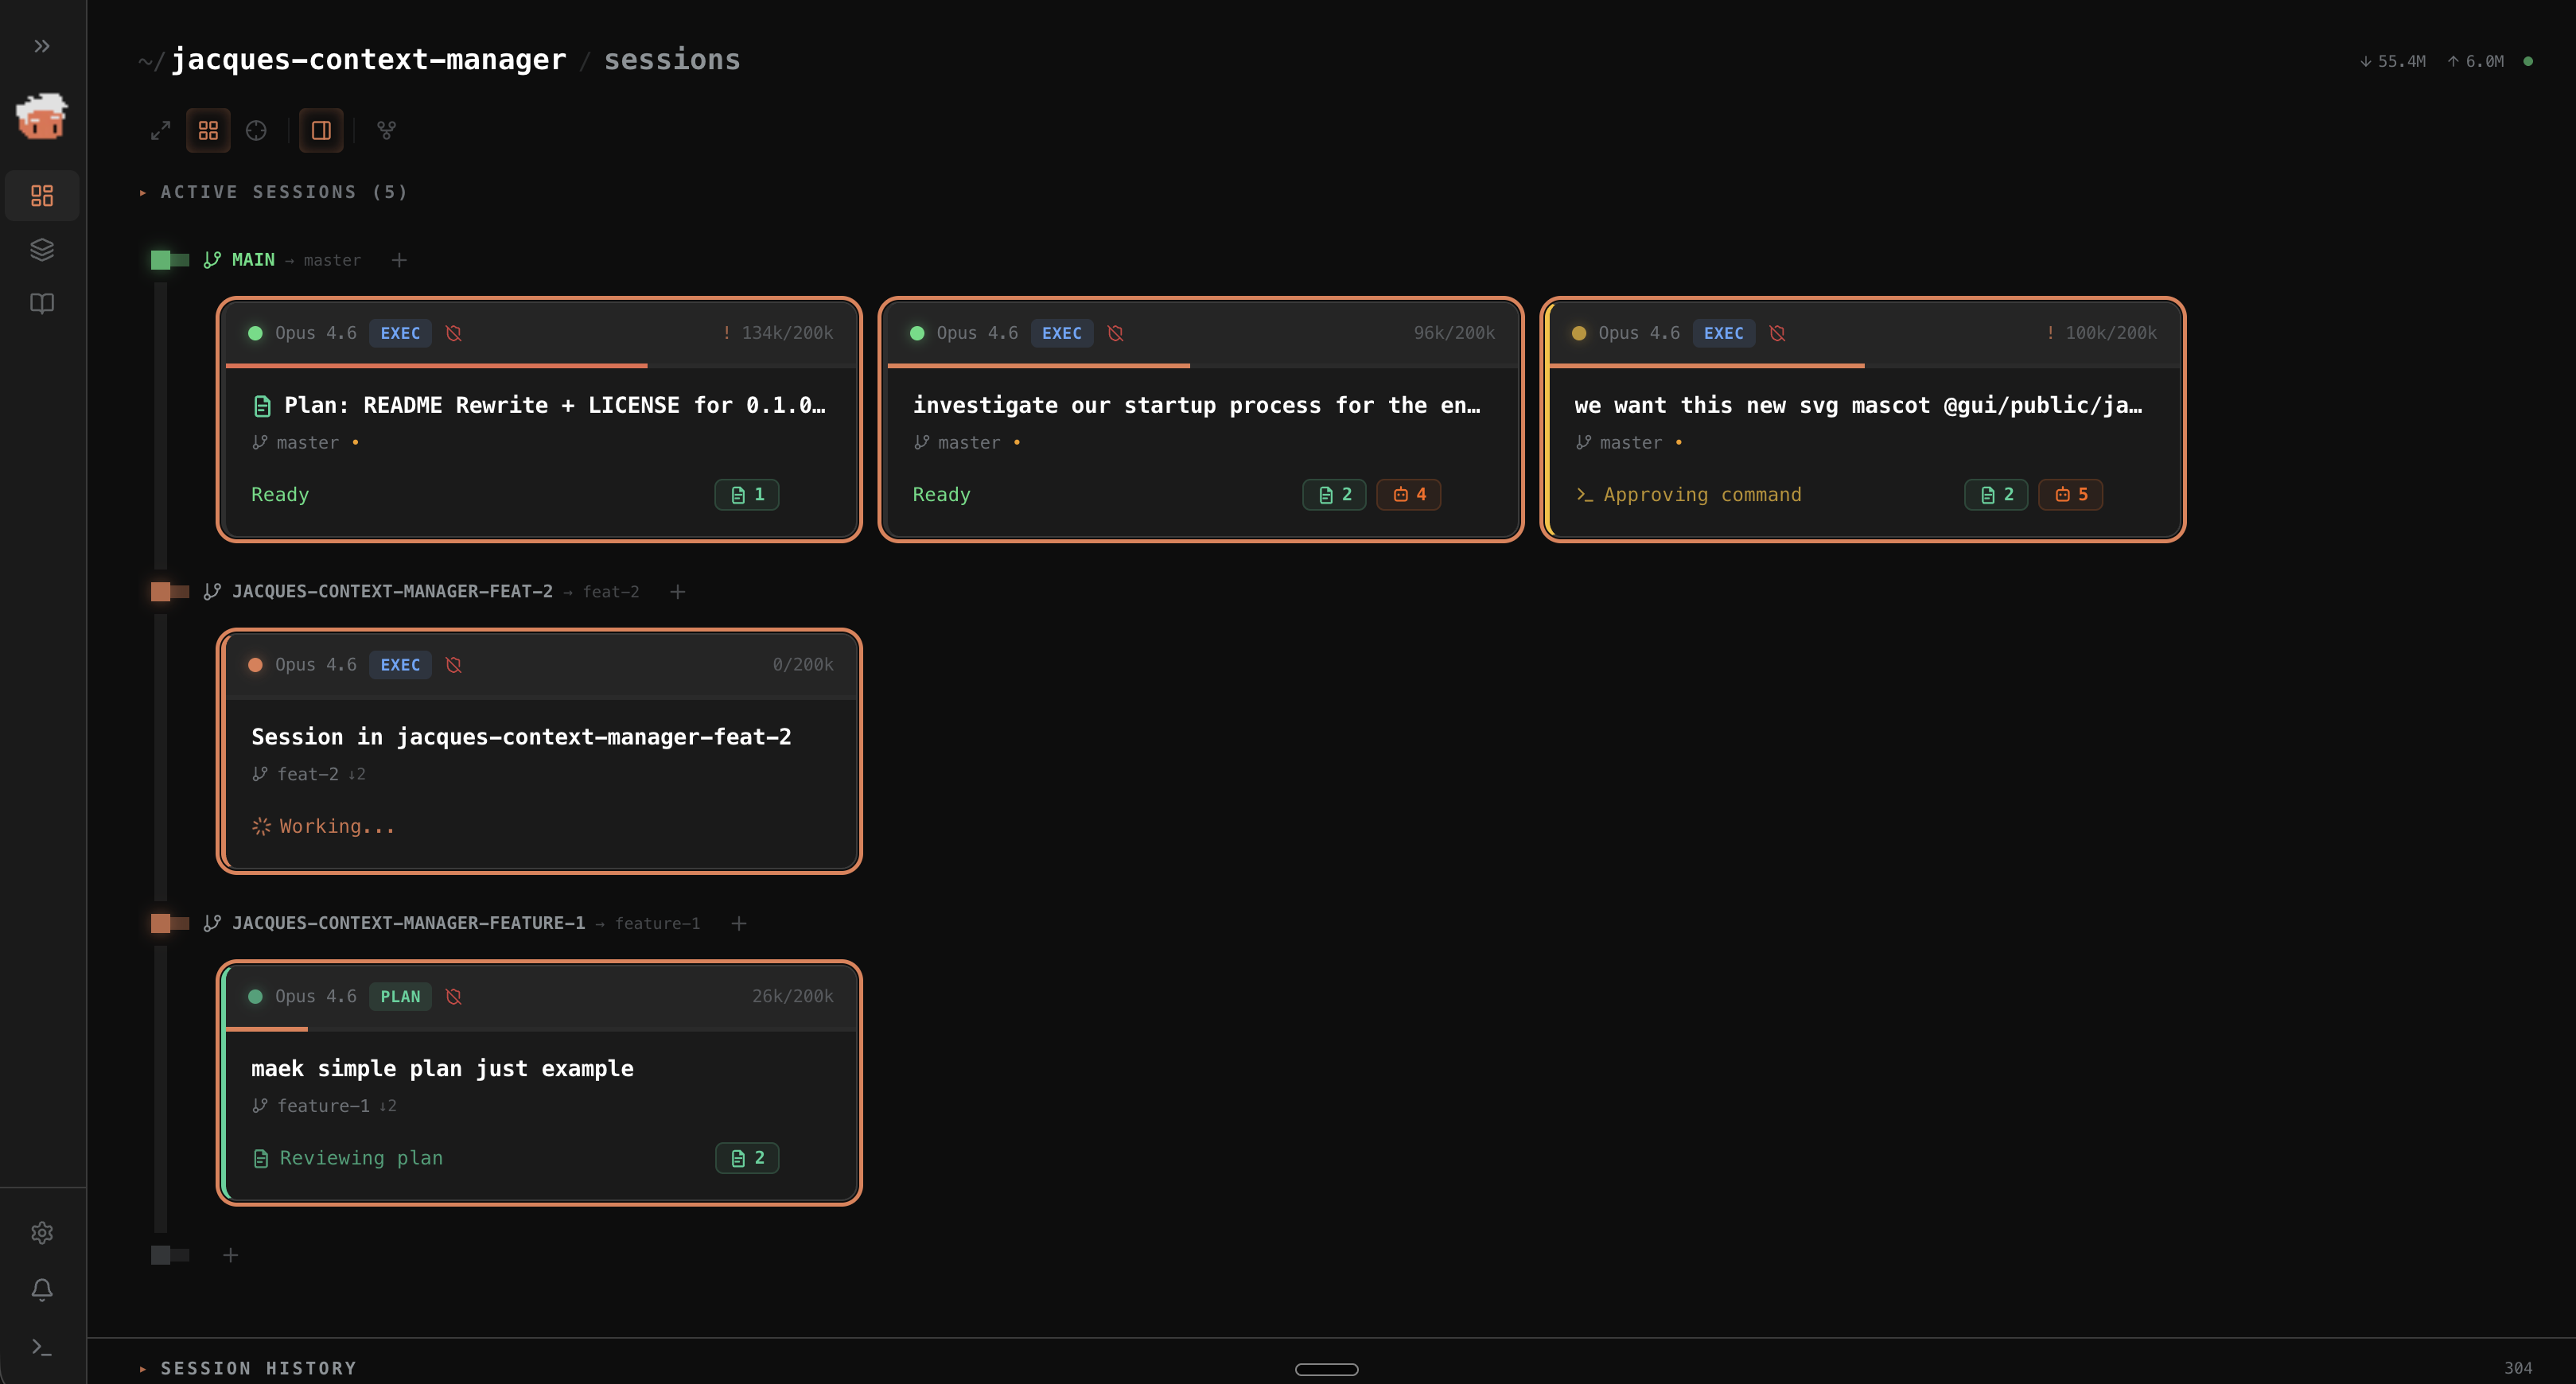Open sessions grid in sidebar
The height and width of the screenshot is (1384, 2576).
42,195
